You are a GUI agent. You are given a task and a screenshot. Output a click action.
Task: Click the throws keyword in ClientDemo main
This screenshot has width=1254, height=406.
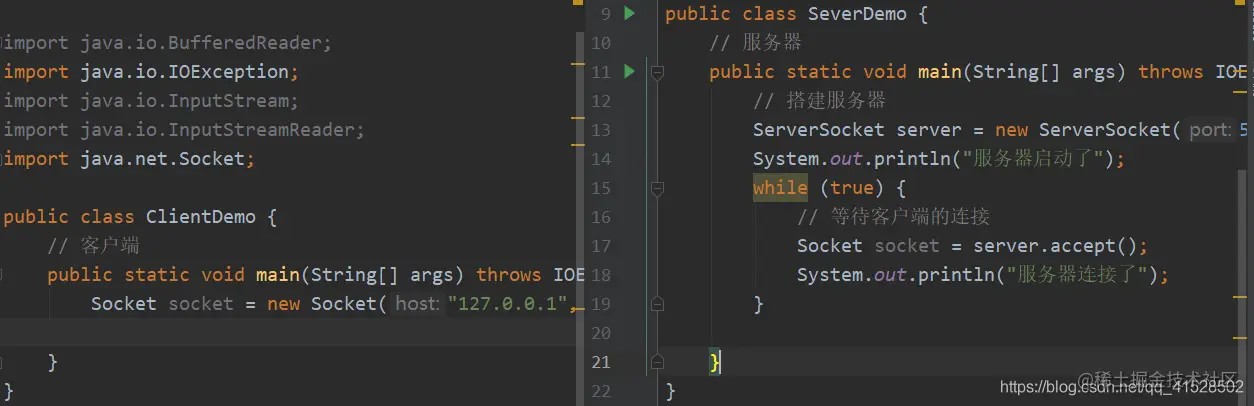(509, 275)
